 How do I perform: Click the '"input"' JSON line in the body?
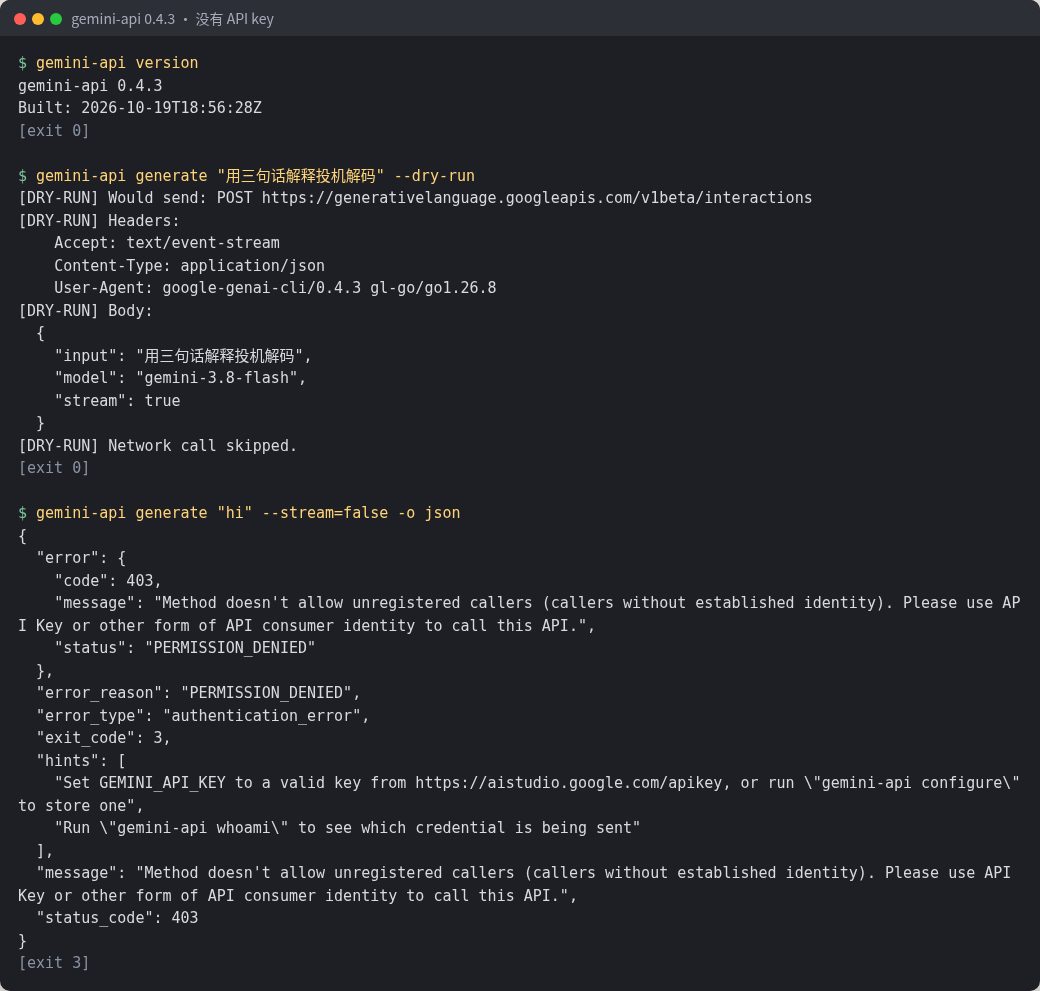(183, 356)
